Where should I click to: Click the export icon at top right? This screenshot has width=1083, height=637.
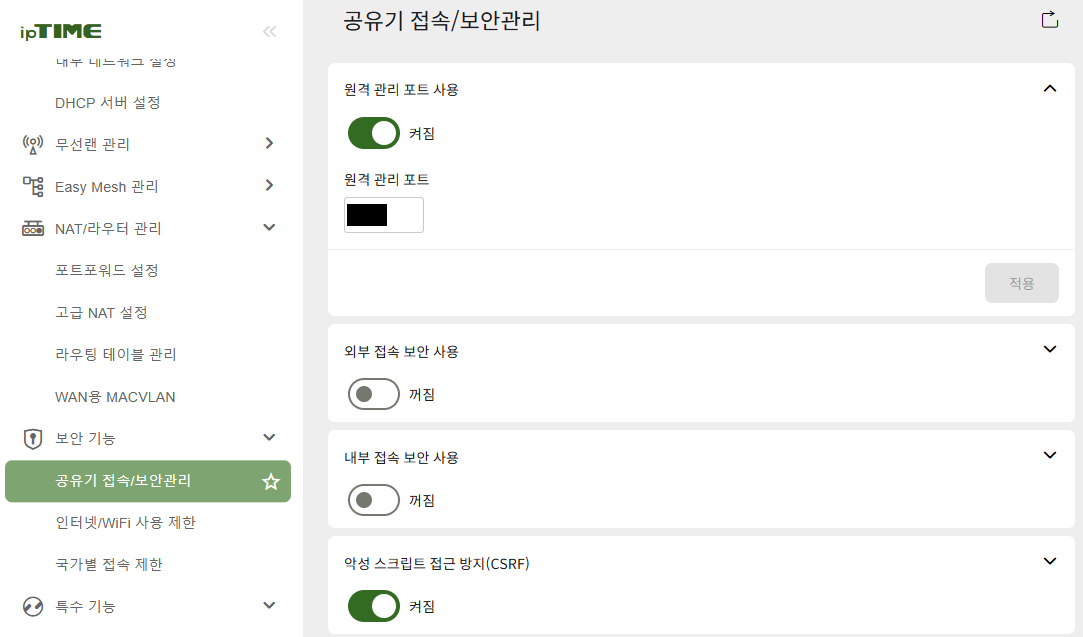pyautogui.click(x=1048, y=18)
